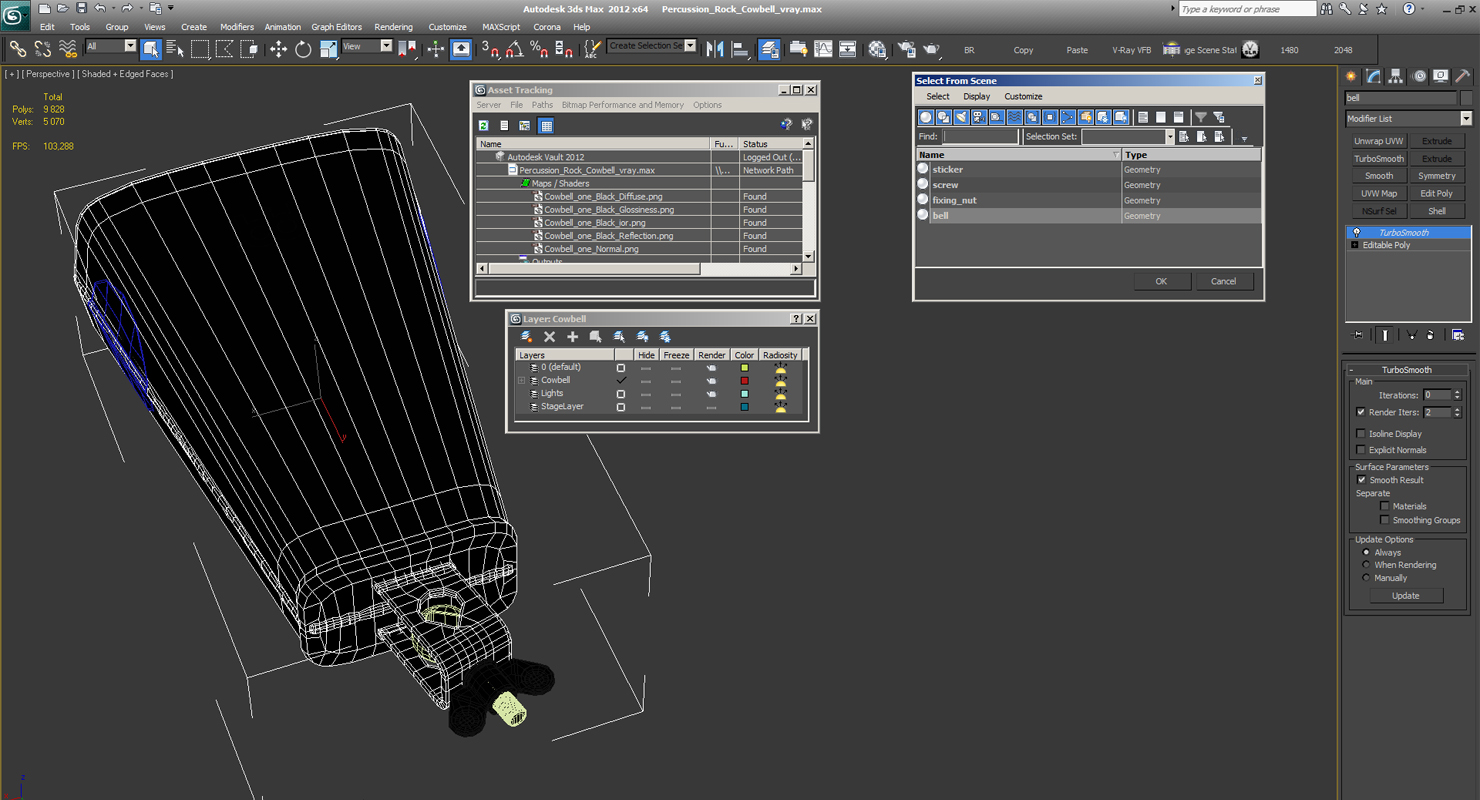Select the Select and Move tool
Screen dimensions: 1480x800
click(278, 49)
